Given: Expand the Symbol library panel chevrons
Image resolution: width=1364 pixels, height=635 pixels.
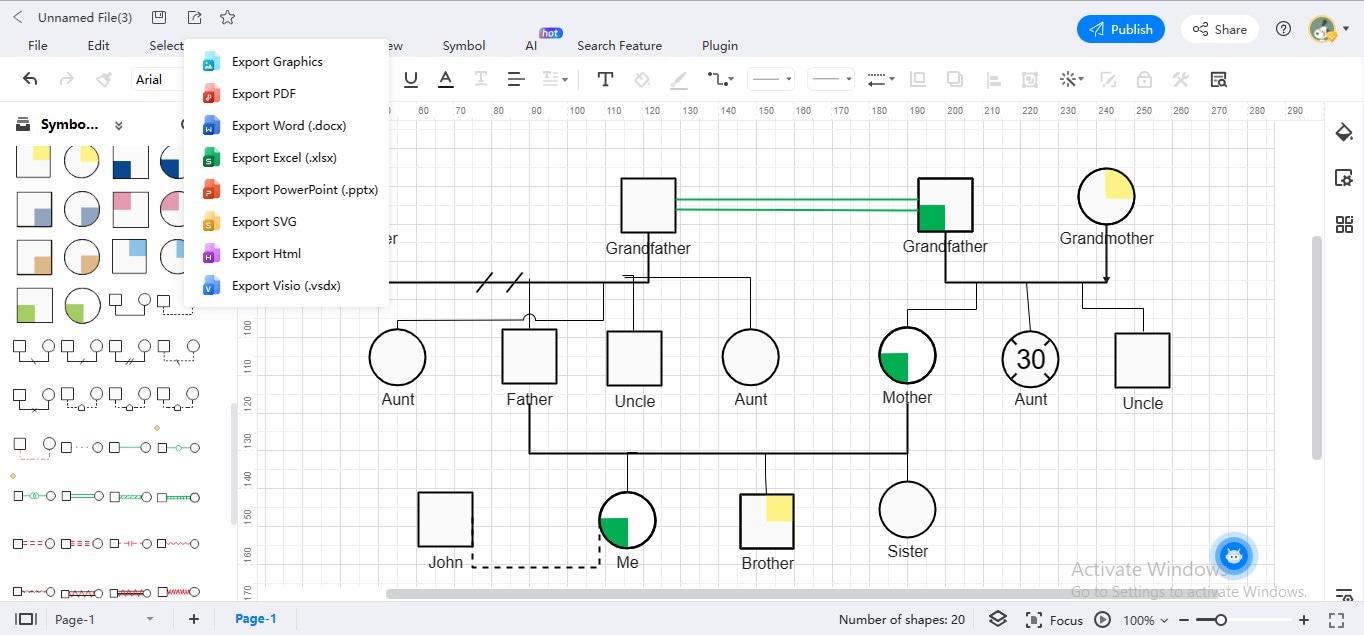Looking at the screenshot, I should click(x=119, y=125).
